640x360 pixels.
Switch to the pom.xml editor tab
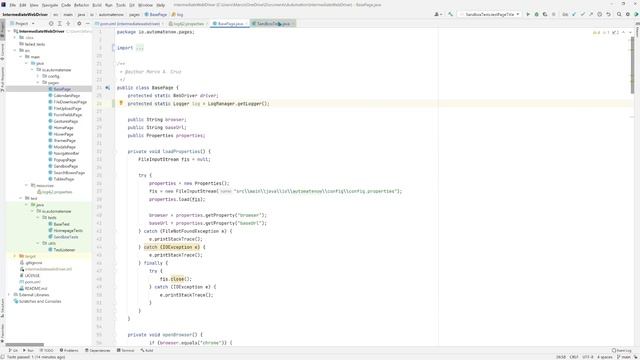tap(128, 24)
